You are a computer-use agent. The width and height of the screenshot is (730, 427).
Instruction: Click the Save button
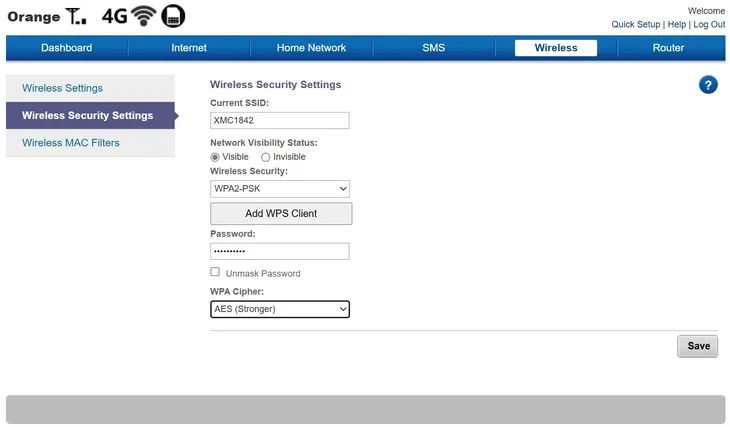tap(698, 346)
